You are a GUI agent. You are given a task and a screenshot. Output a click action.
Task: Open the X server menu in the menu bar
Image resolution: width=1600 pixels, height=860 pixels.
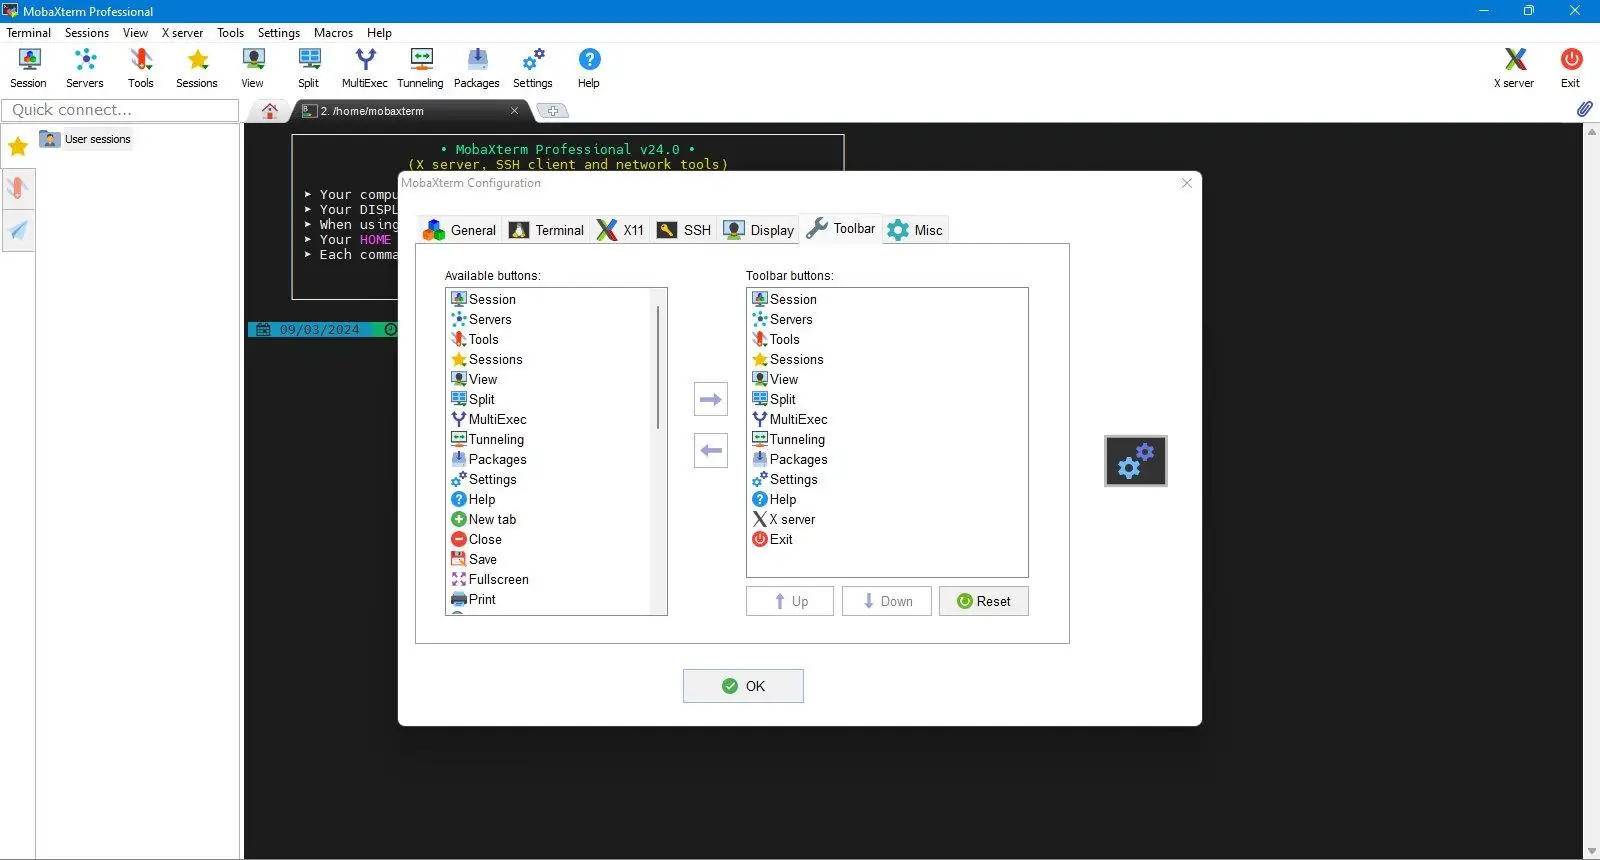tap(183, 33)
